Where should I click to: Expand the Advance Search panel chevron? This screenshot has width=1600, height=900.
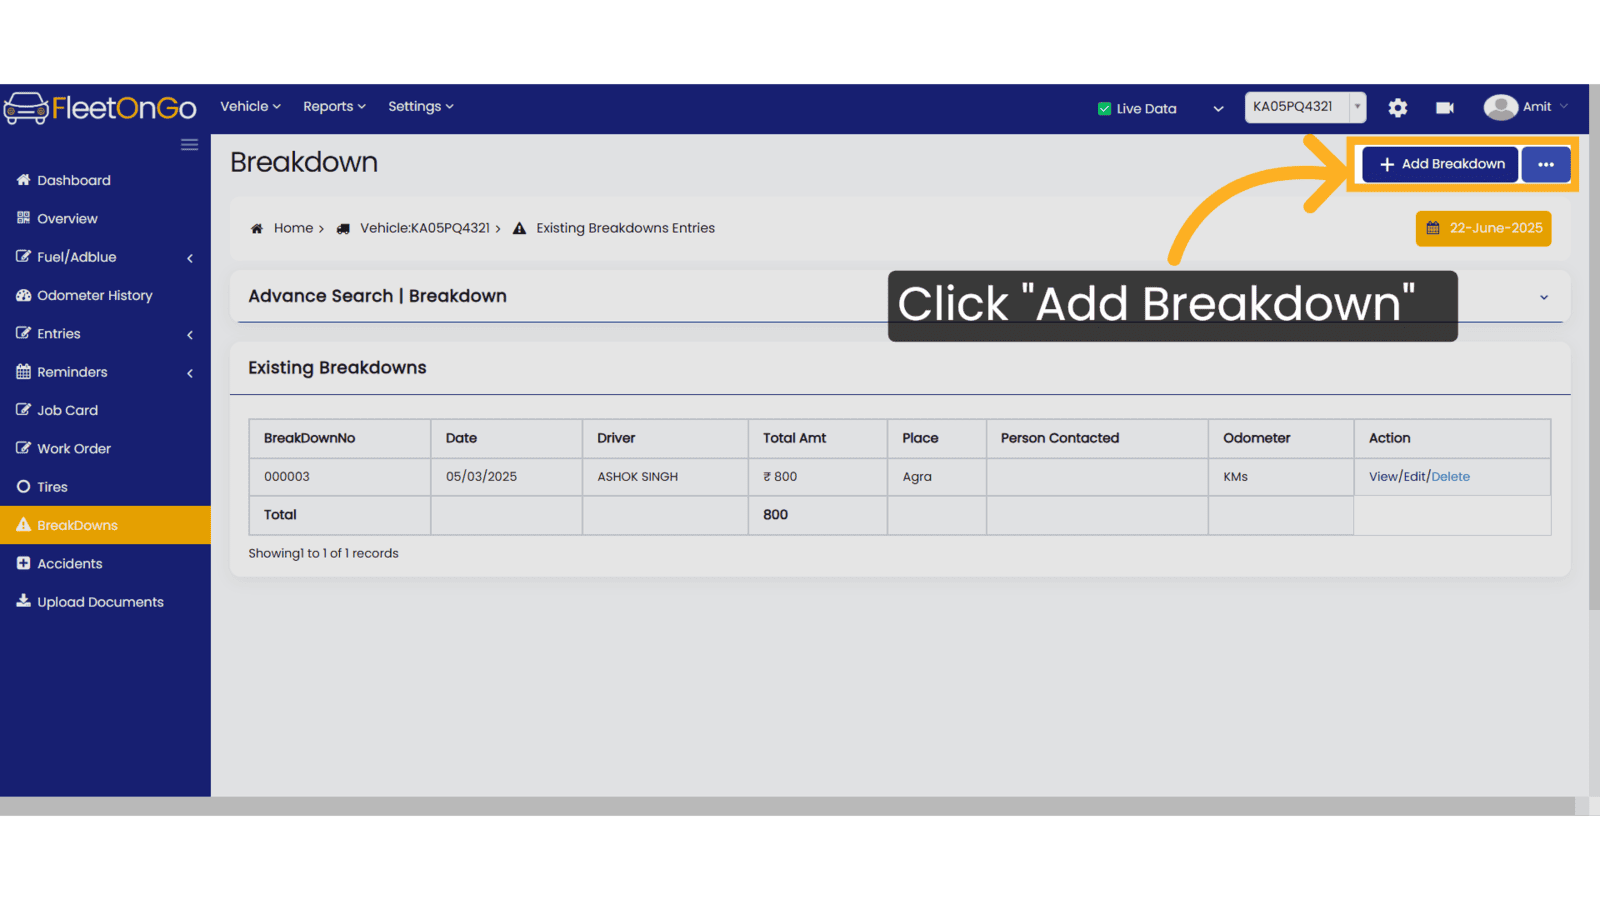(x=1544, y=297)
